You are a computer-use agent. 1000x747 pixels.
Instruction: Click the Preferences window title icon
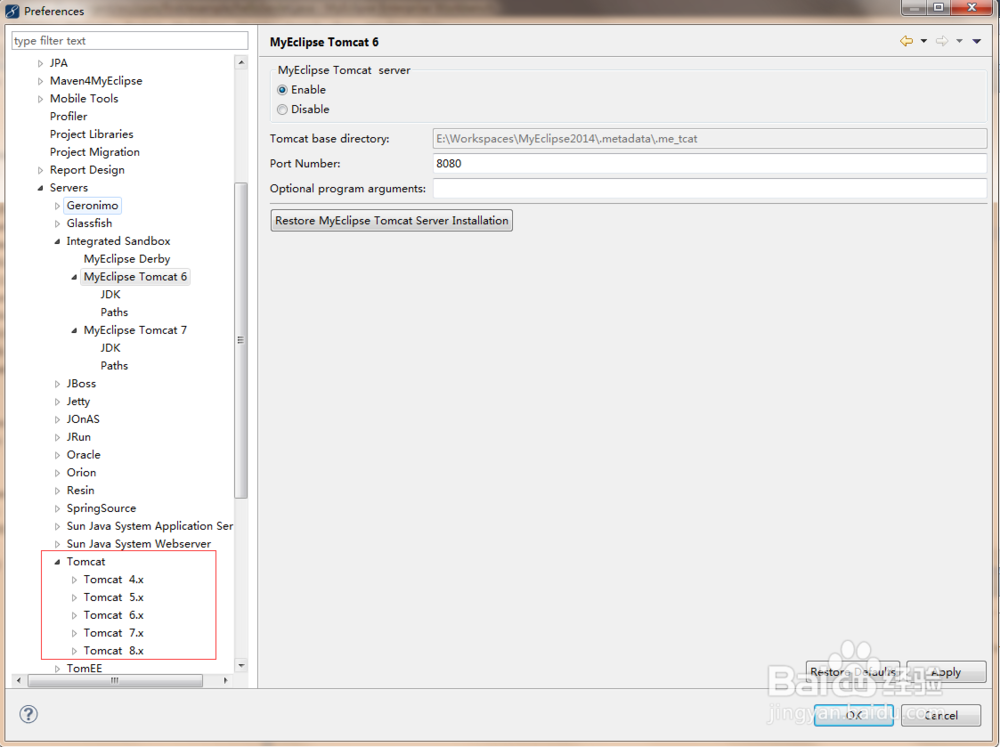tap(11, 11)
